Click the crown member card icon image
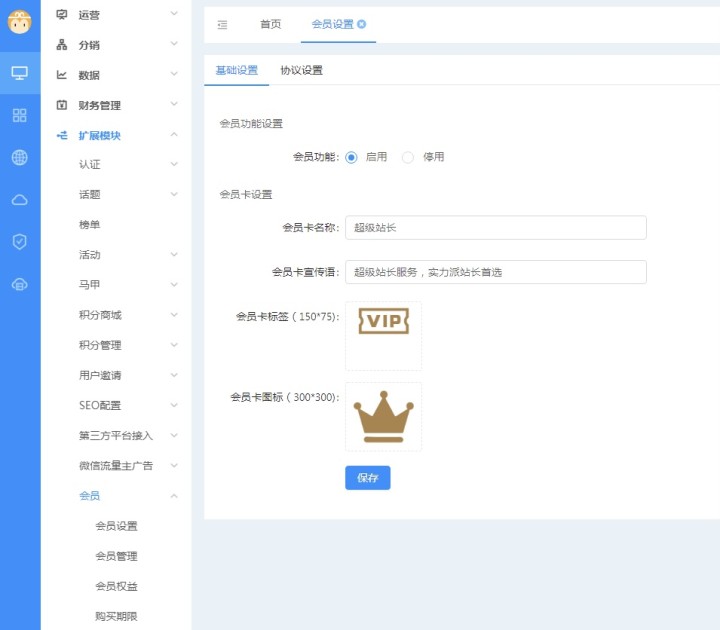This screenshot has width=720, height=630. pos(383,416)
